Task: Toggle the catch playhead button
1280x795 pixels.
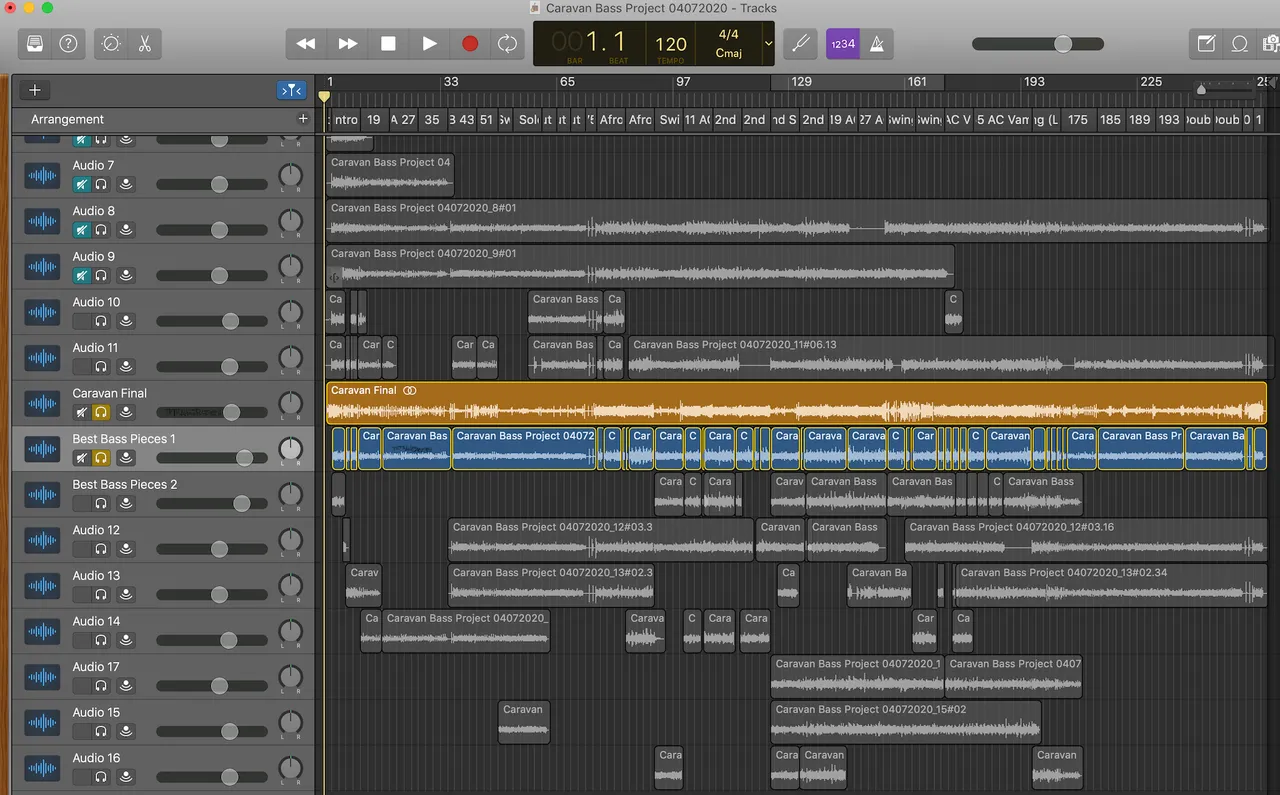Action: tap(291, 90)
